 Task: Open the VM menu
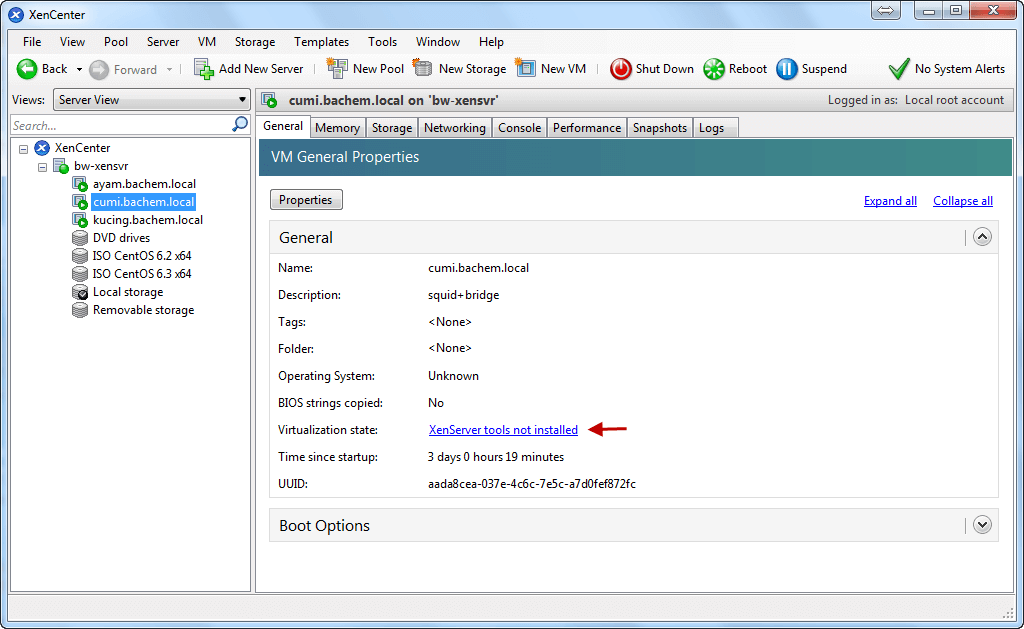pos(207,42)
